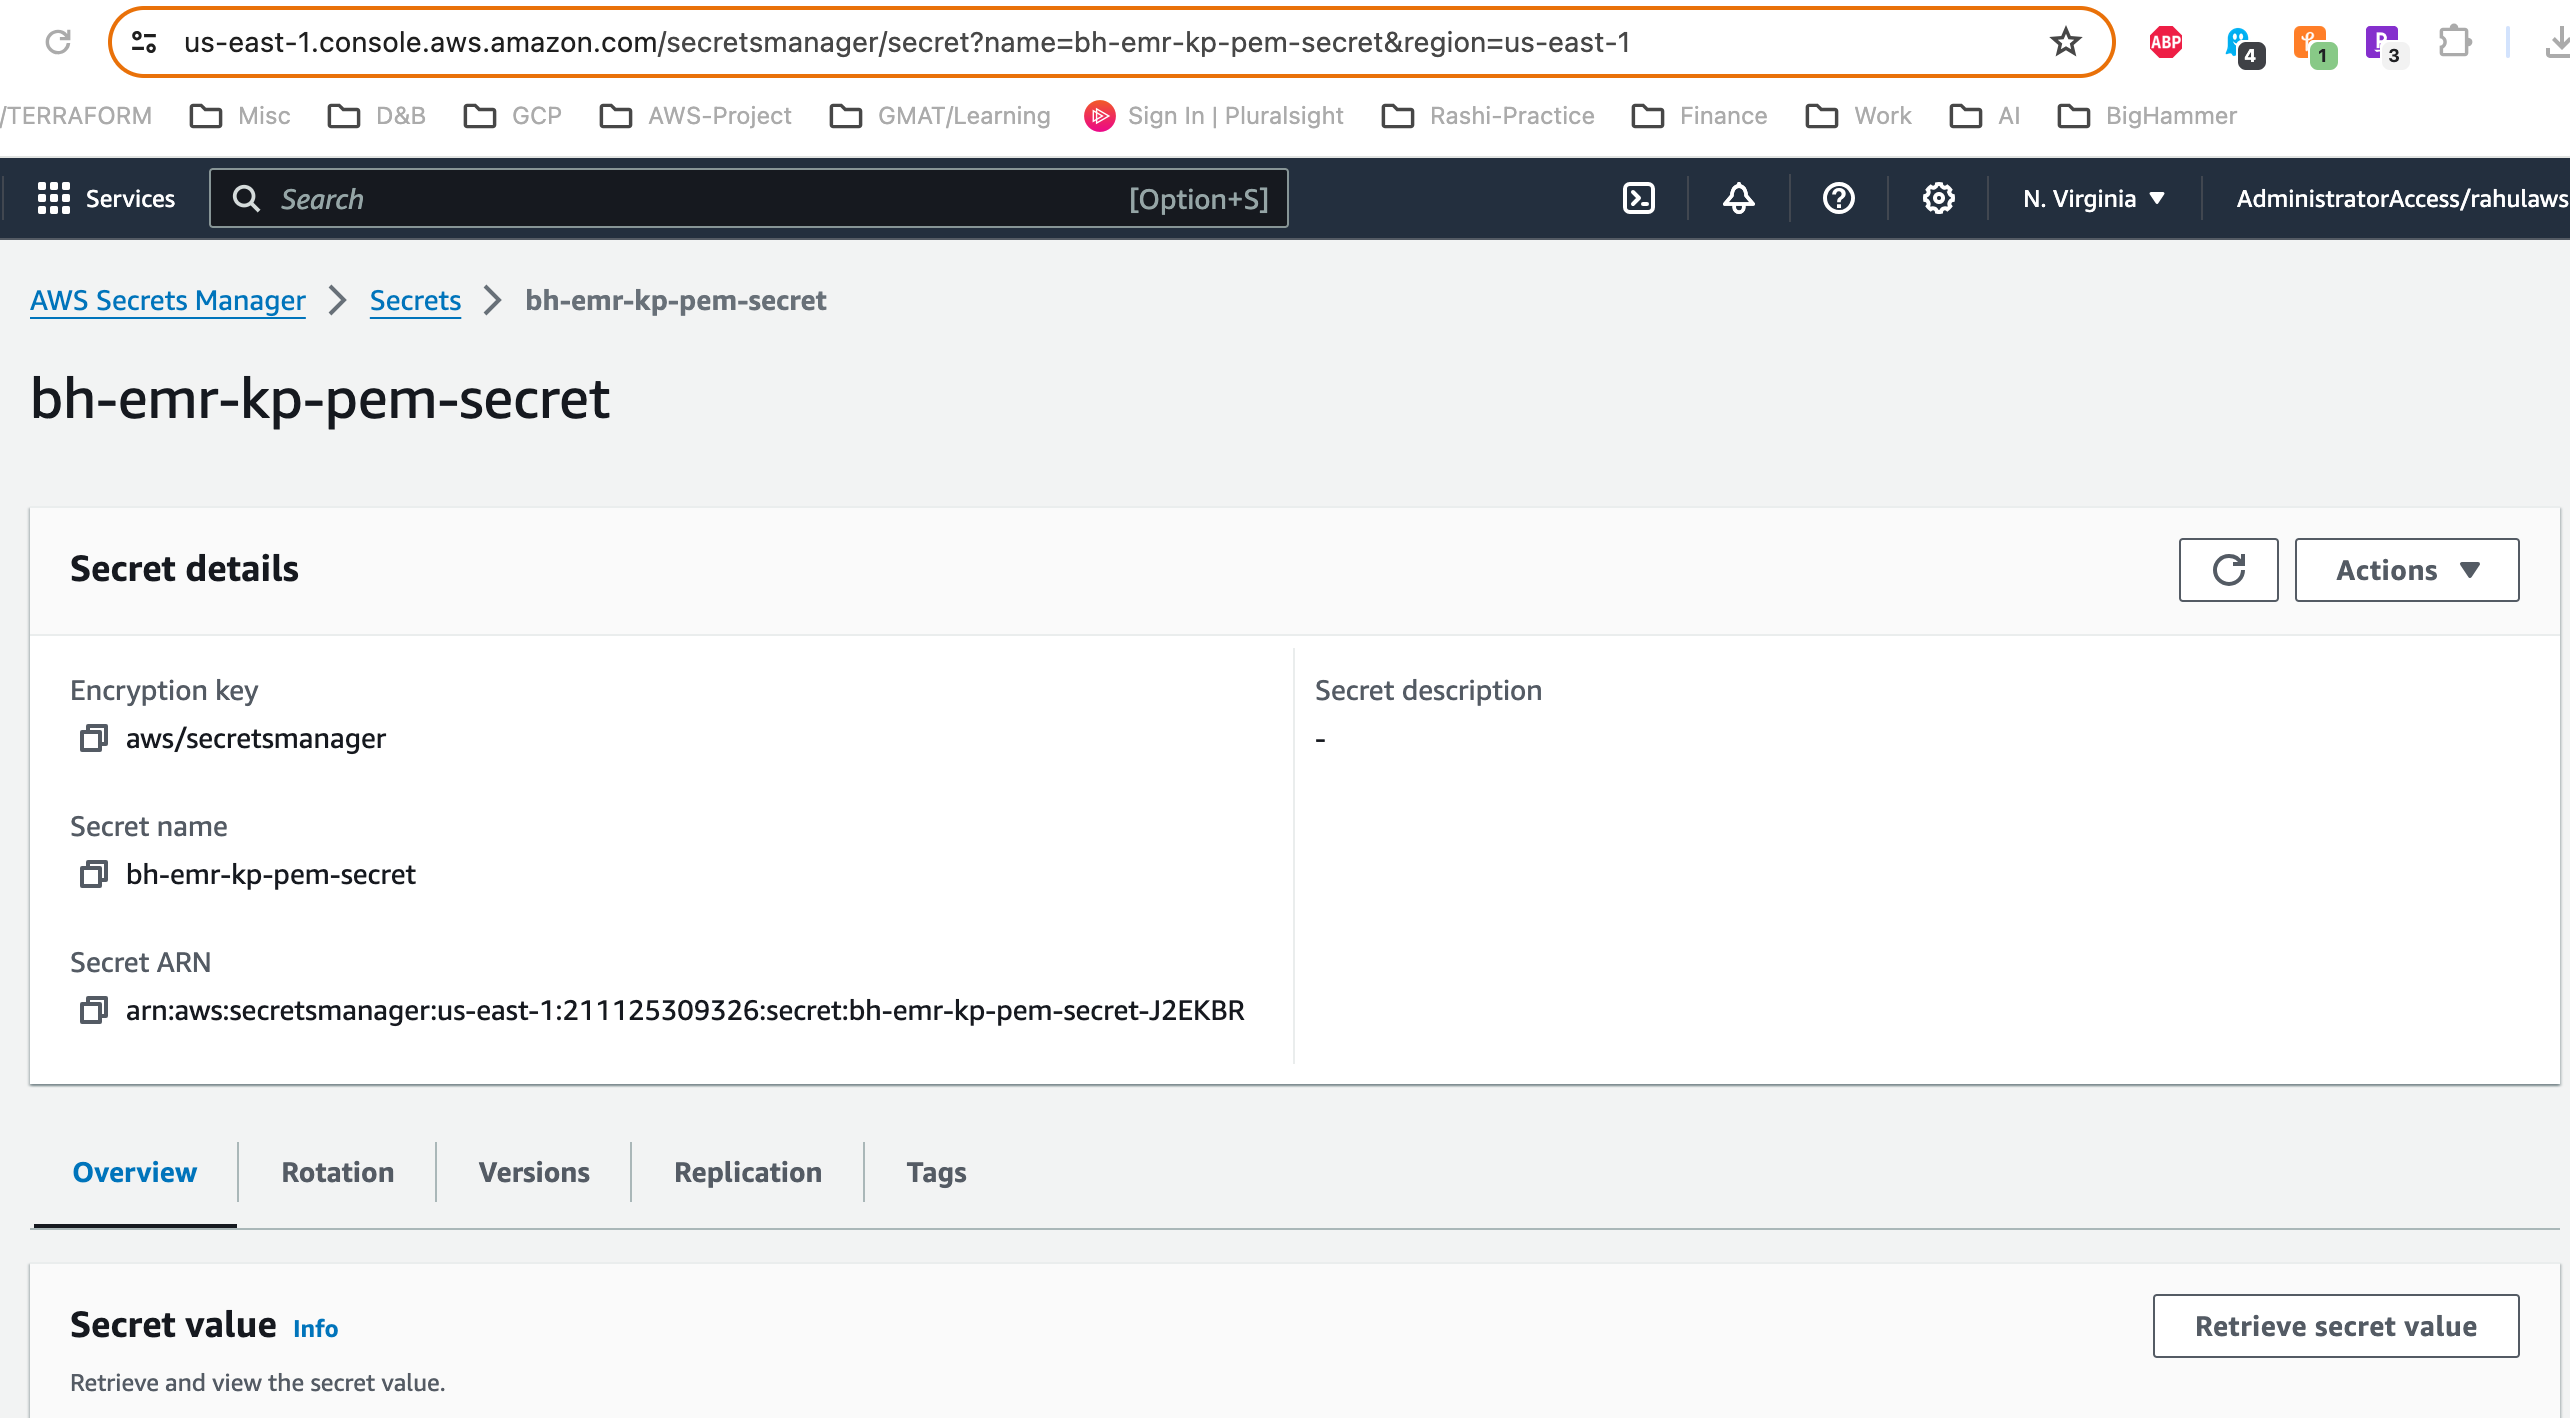Copy the Secret ARN using copy icon

click(x=95, y=1010)
